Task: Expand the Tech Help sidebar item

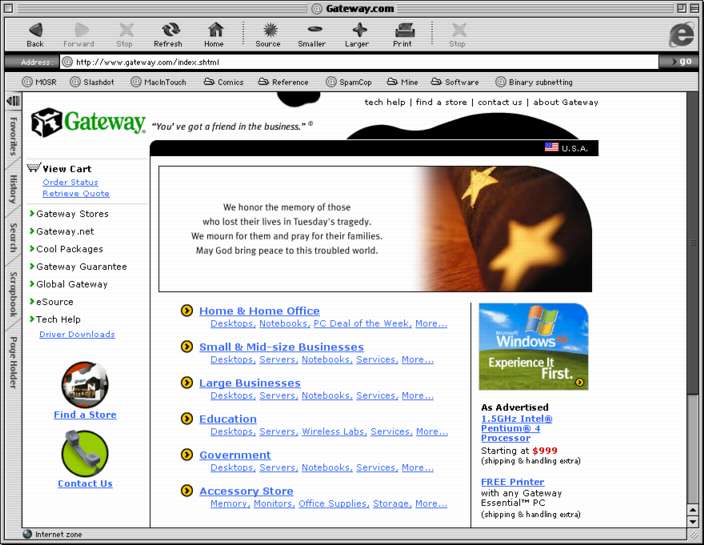Action: [32, 319]
